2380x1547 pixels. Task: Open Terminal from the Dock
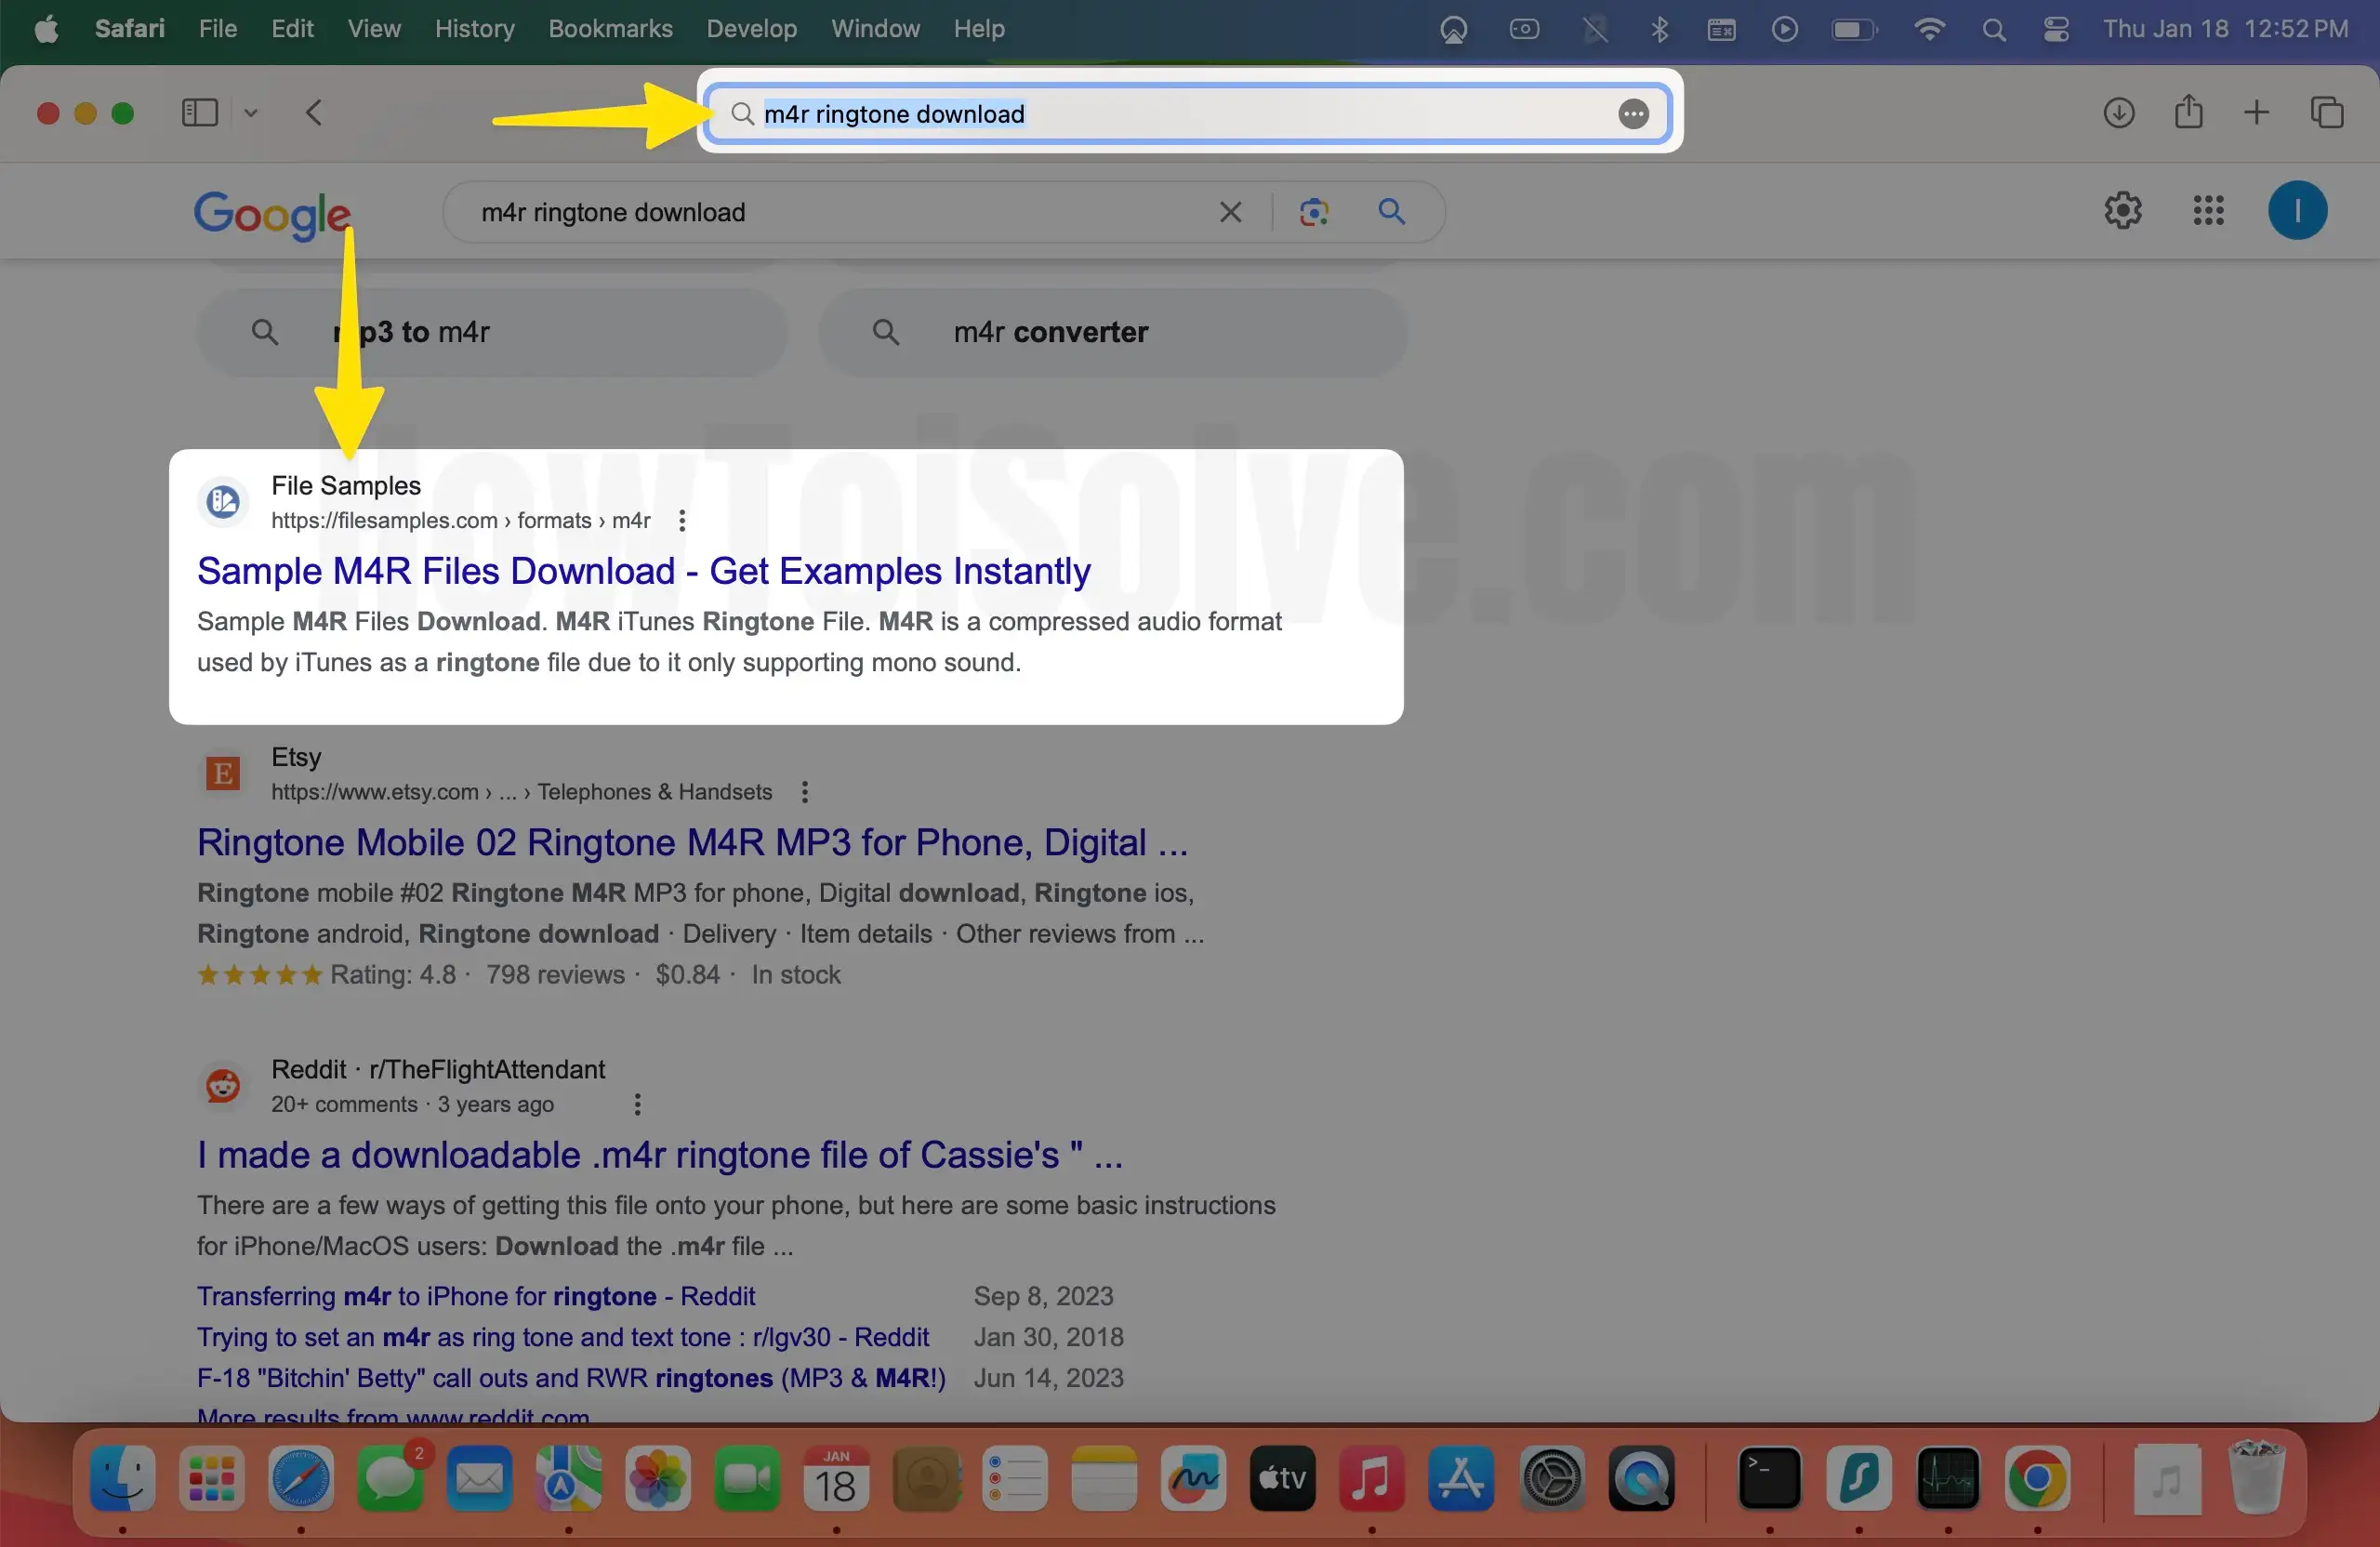click(x=1770, y=1479)
